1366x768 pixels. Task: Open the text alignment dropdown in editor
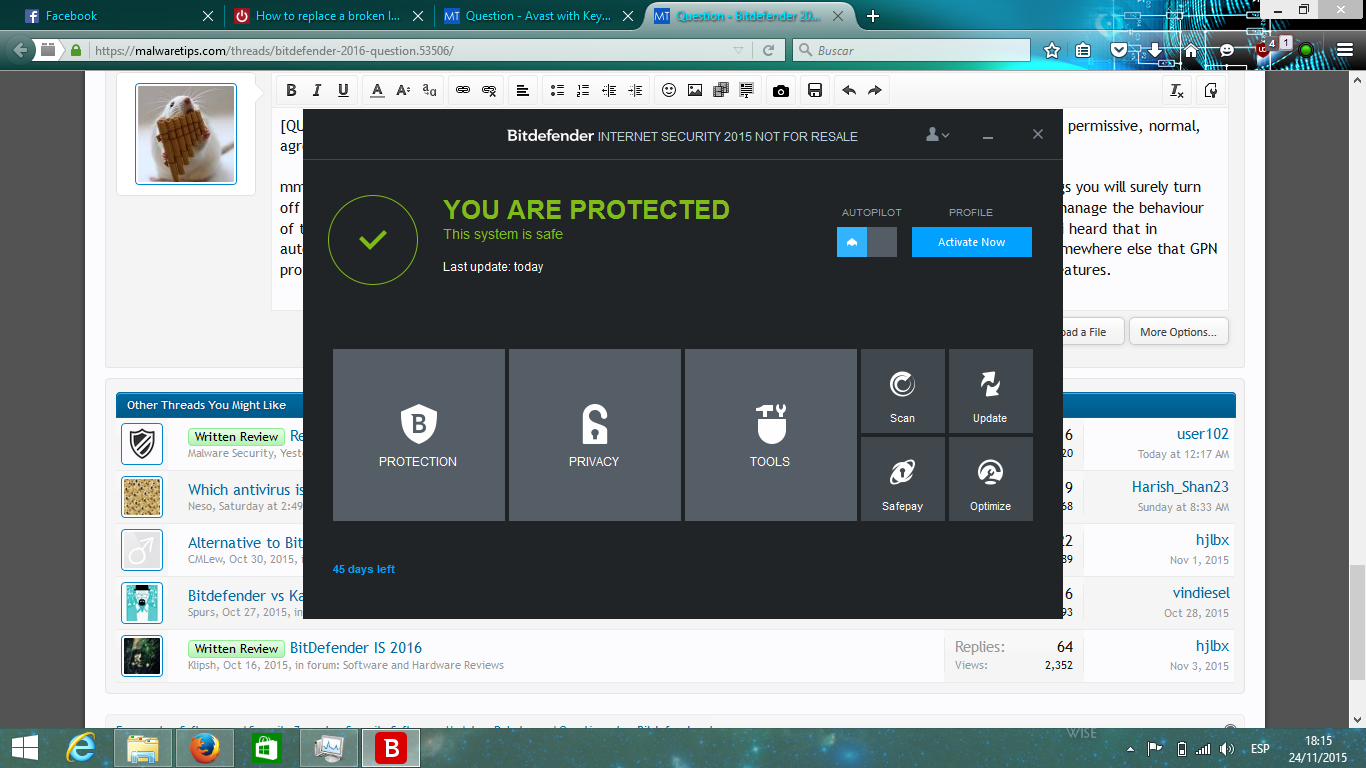[x=523, y=90]
